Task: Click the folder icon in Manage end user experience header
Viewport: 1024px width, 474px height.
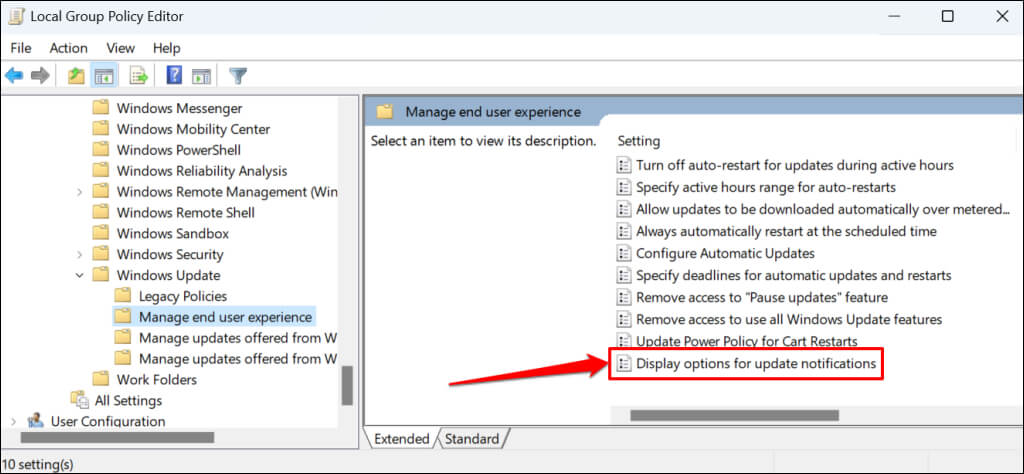Action: pyautogui.click(x=385, y=112)
